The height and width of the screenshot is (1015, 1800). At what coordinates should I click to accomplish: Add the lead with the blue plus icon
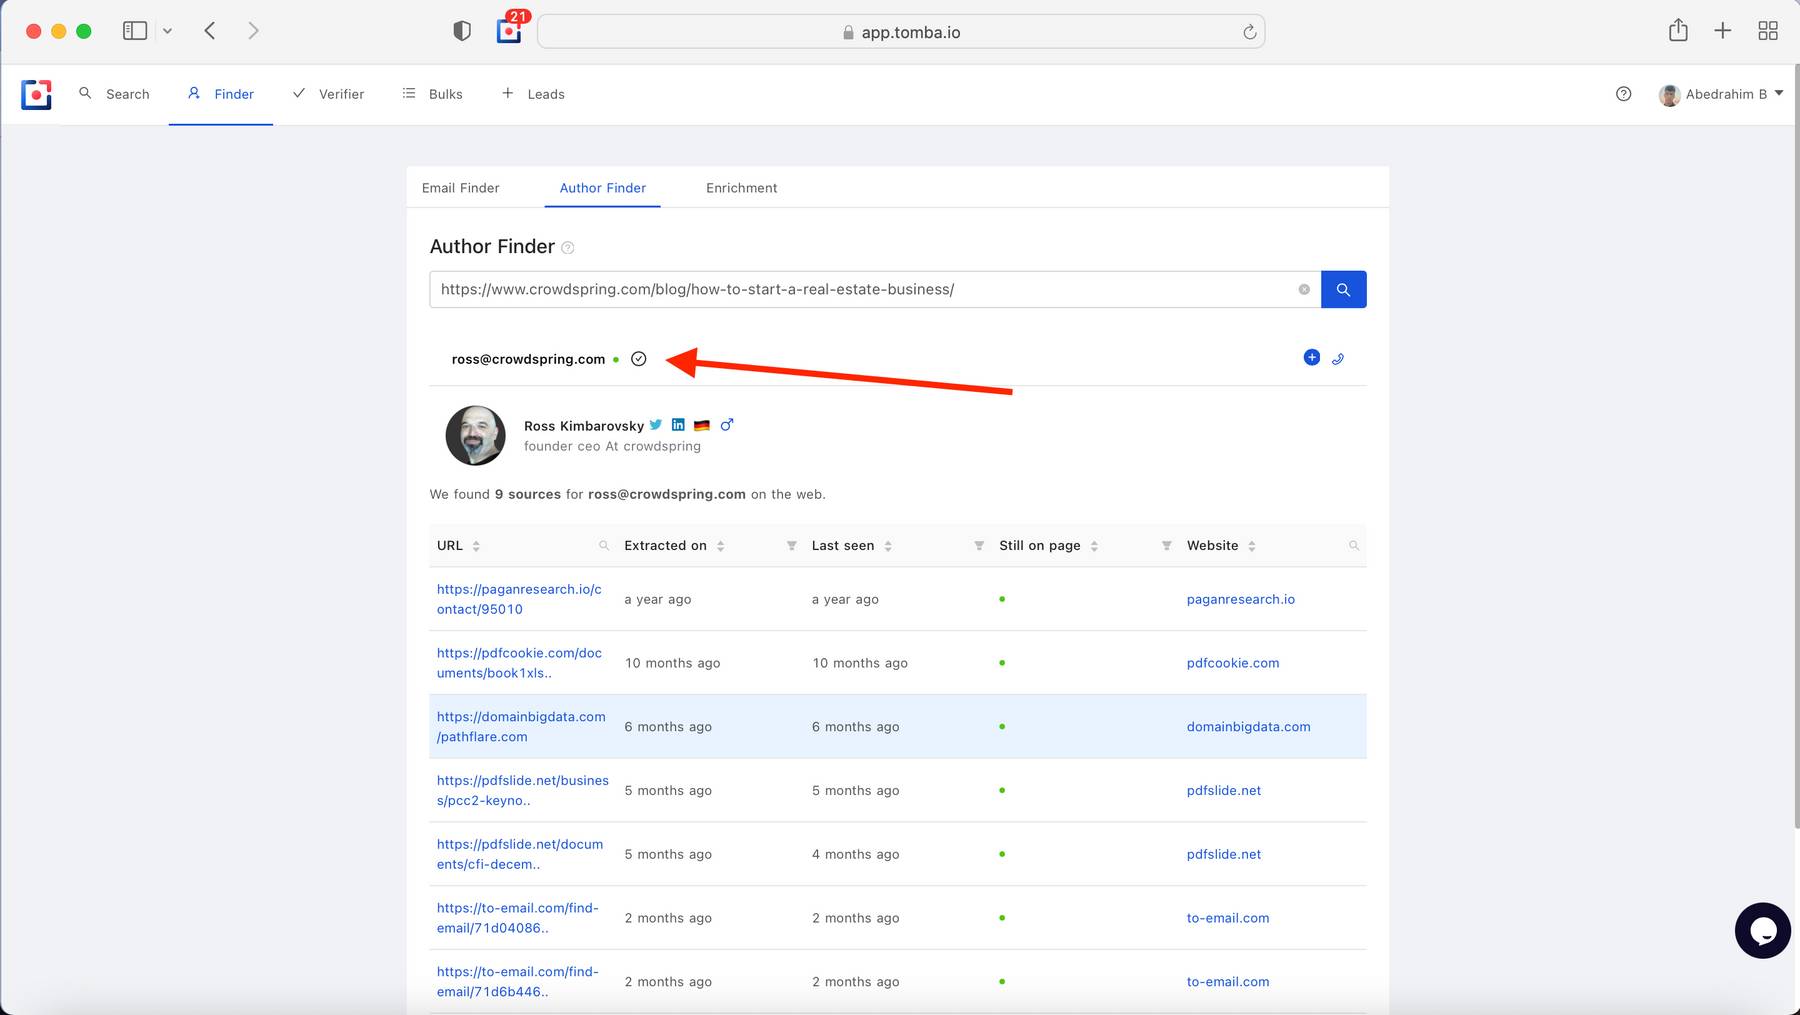tap(1312, 357)
